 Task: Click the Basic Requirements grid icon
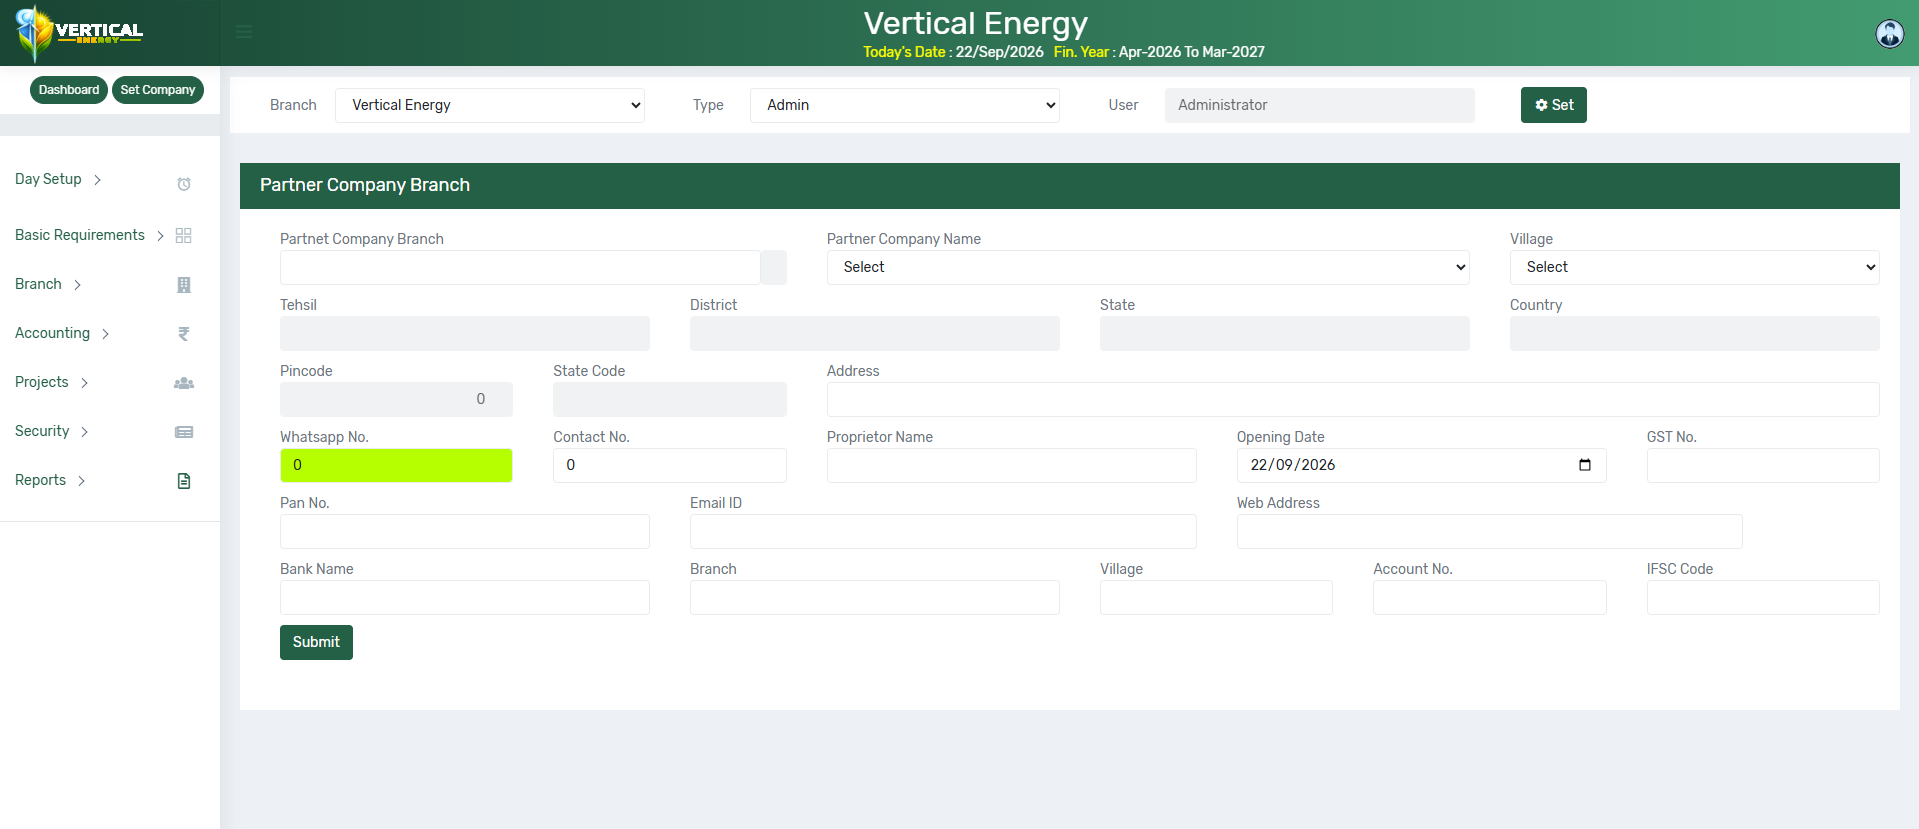coord(184,236)
